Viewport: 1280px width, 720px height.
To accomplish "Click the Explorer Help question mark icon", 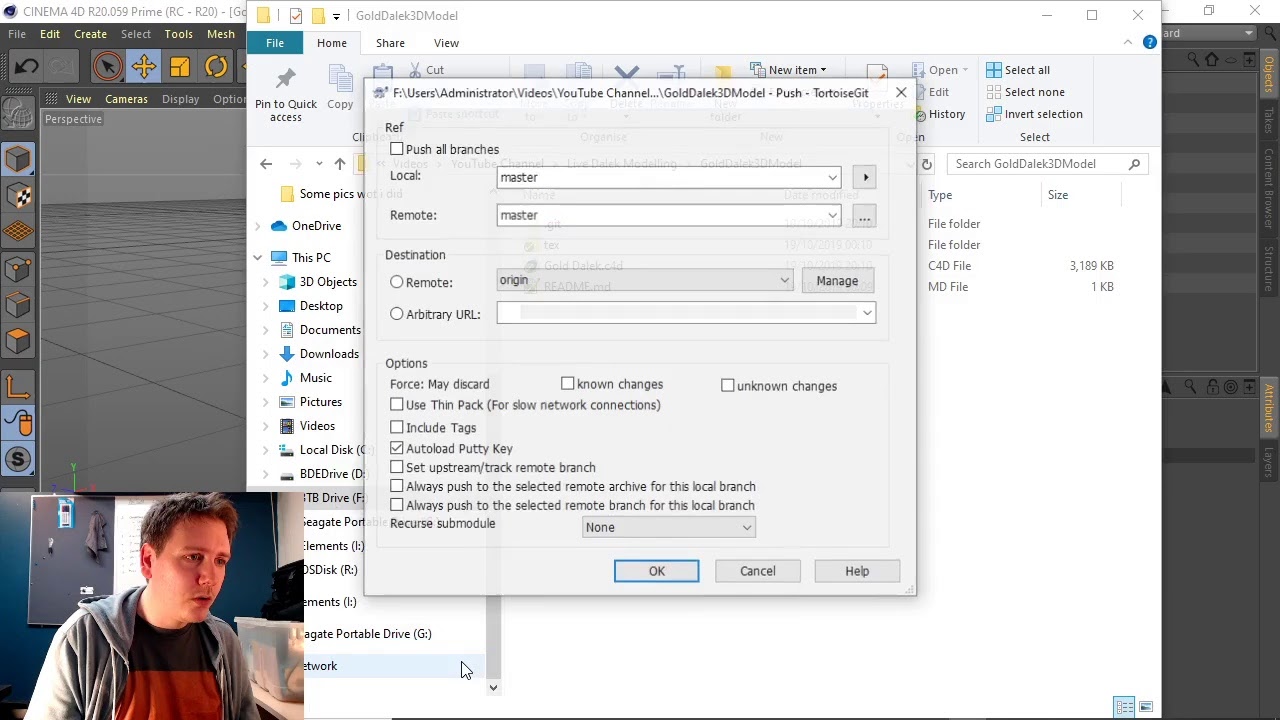I will click(x=1150, y=42).
